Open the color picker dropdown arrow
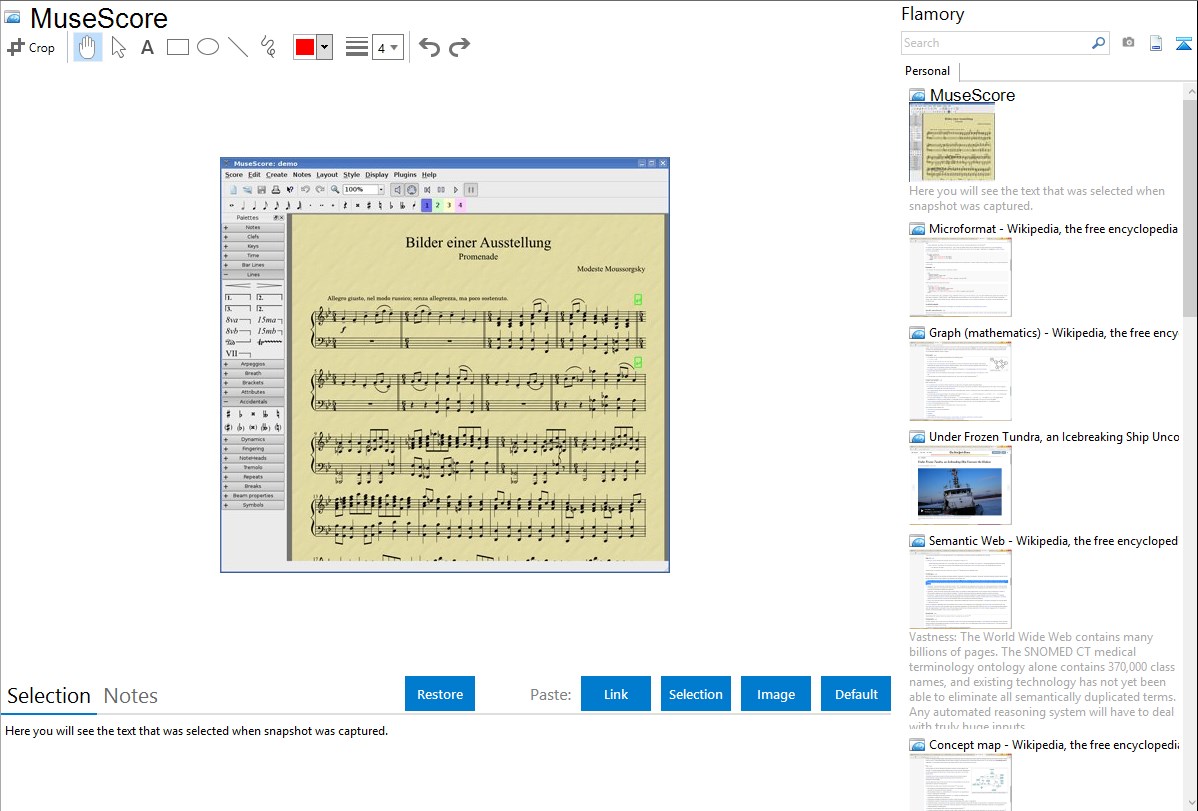 [324, 47]
